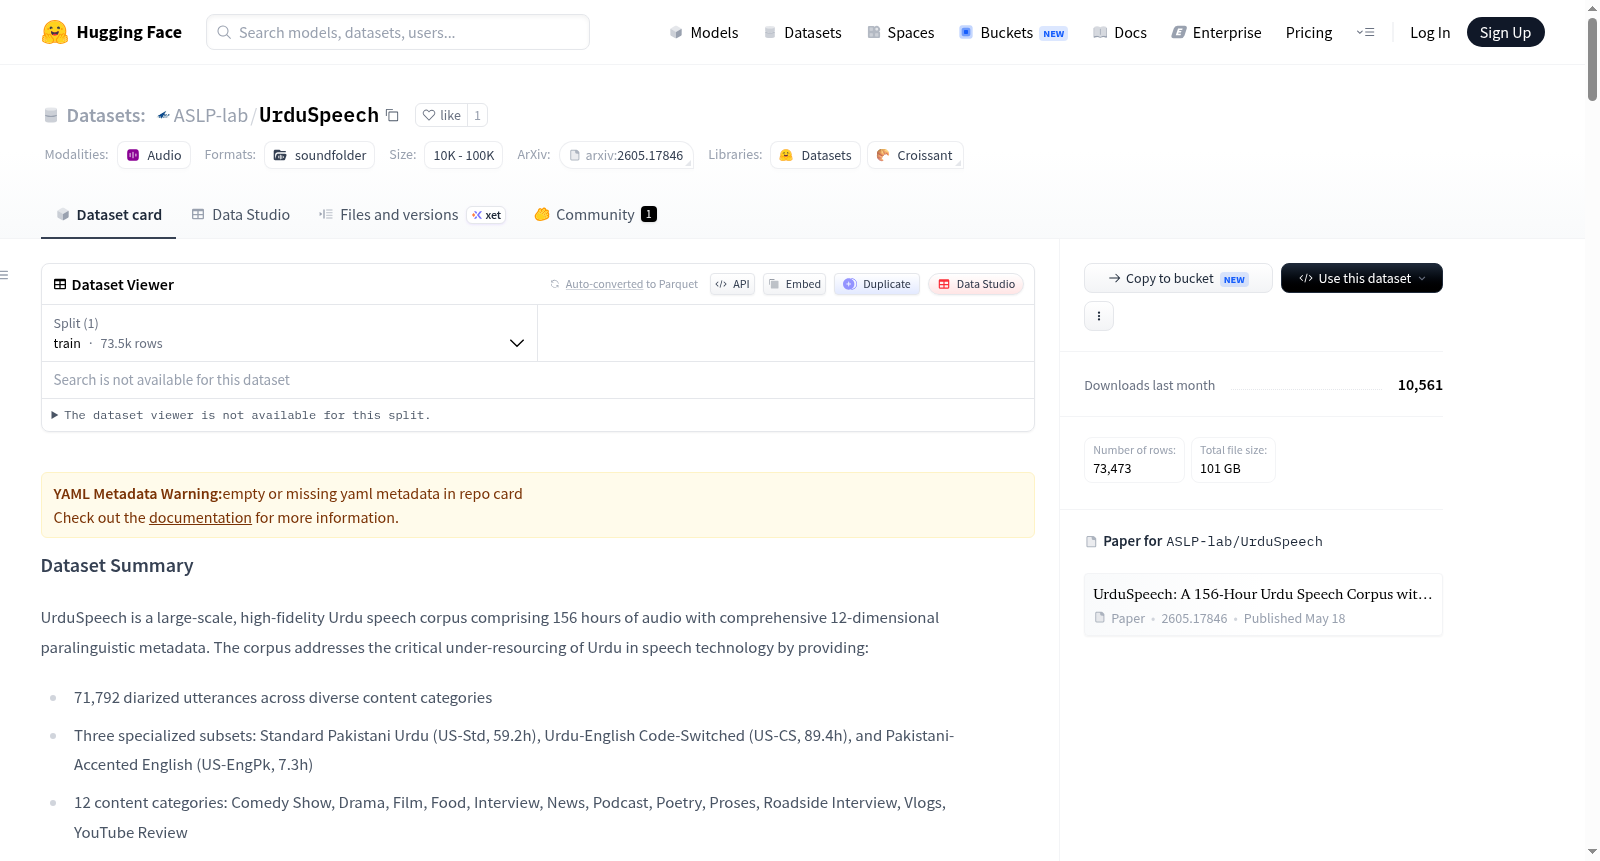Click the Datasets: breadcrumb label

105,115
